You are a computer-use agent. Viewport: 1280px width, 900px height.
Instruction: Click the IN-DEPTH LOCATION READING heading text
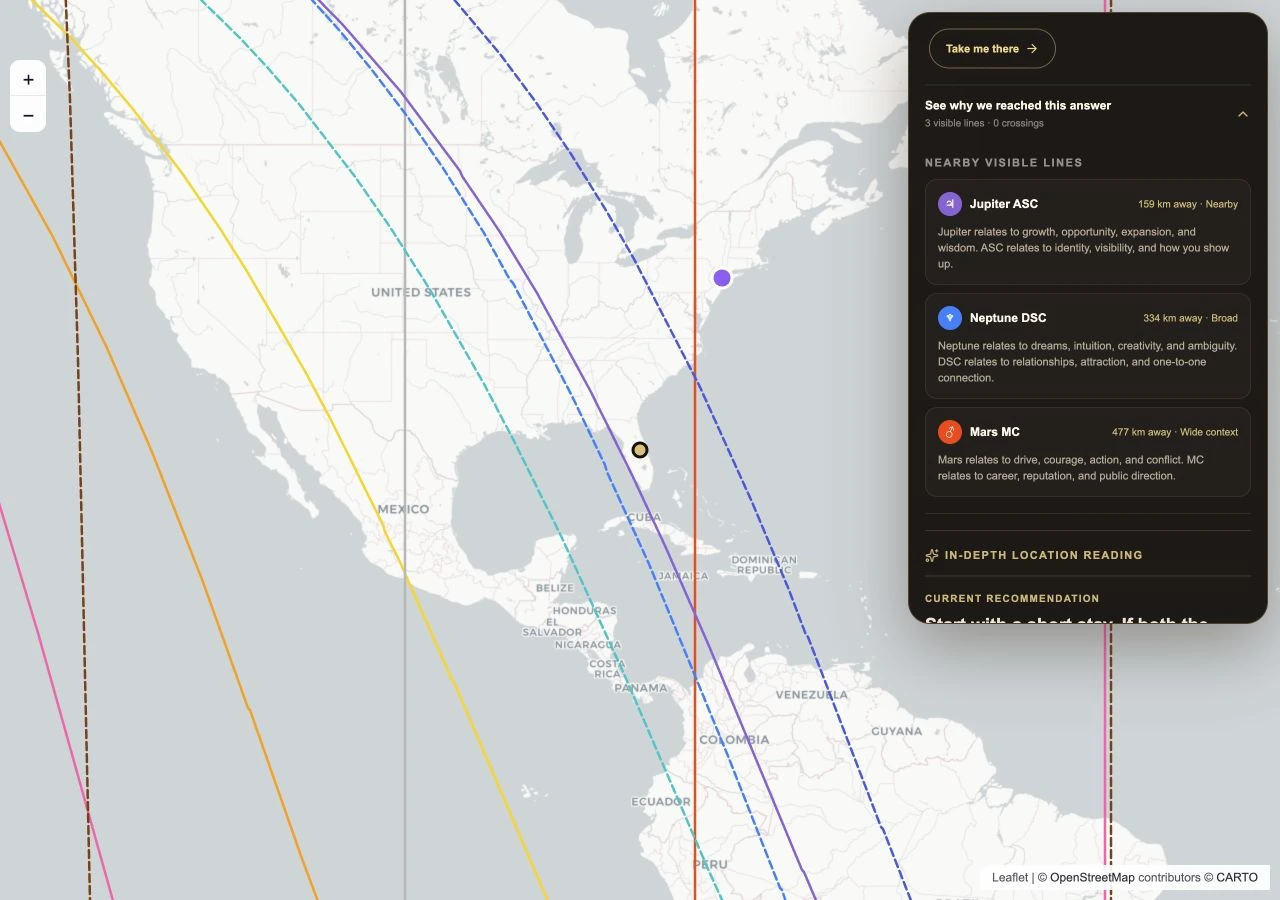point(1044,555)
